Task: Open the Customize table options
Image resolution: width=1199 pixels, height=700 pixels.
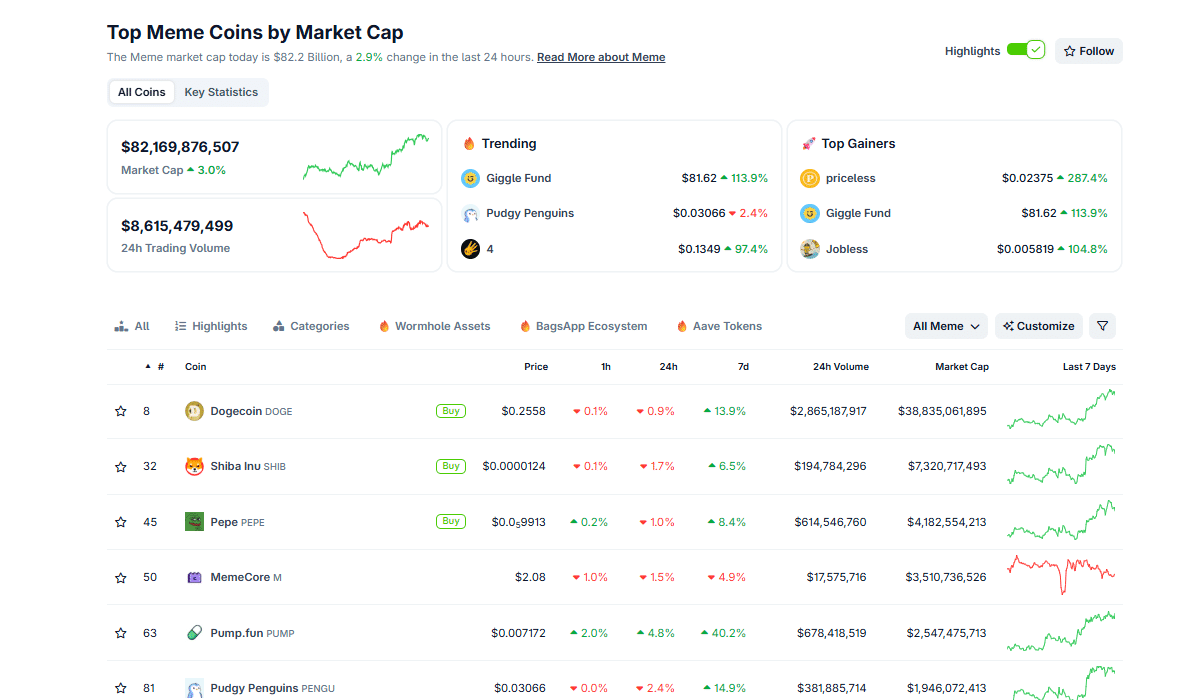Action: pos(1039,326)
